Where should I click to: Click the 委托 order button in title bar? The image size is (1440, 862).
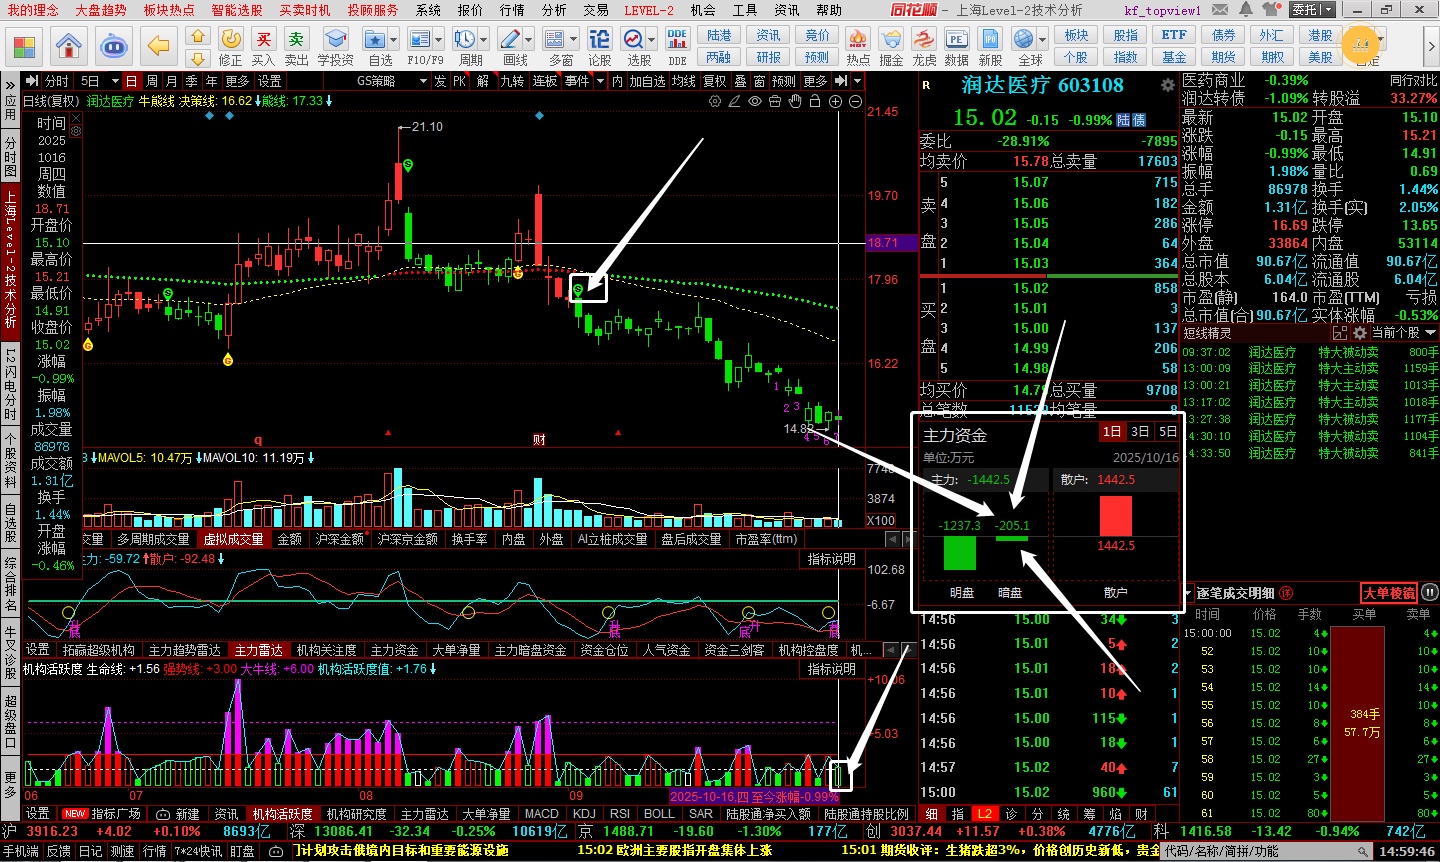[1311, 10]
